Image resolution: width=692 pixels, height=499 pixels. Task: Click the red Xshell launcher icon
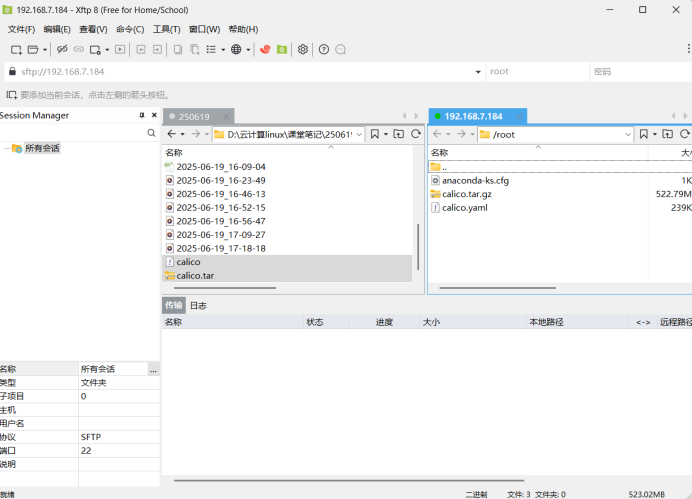[x=265, y=49]
